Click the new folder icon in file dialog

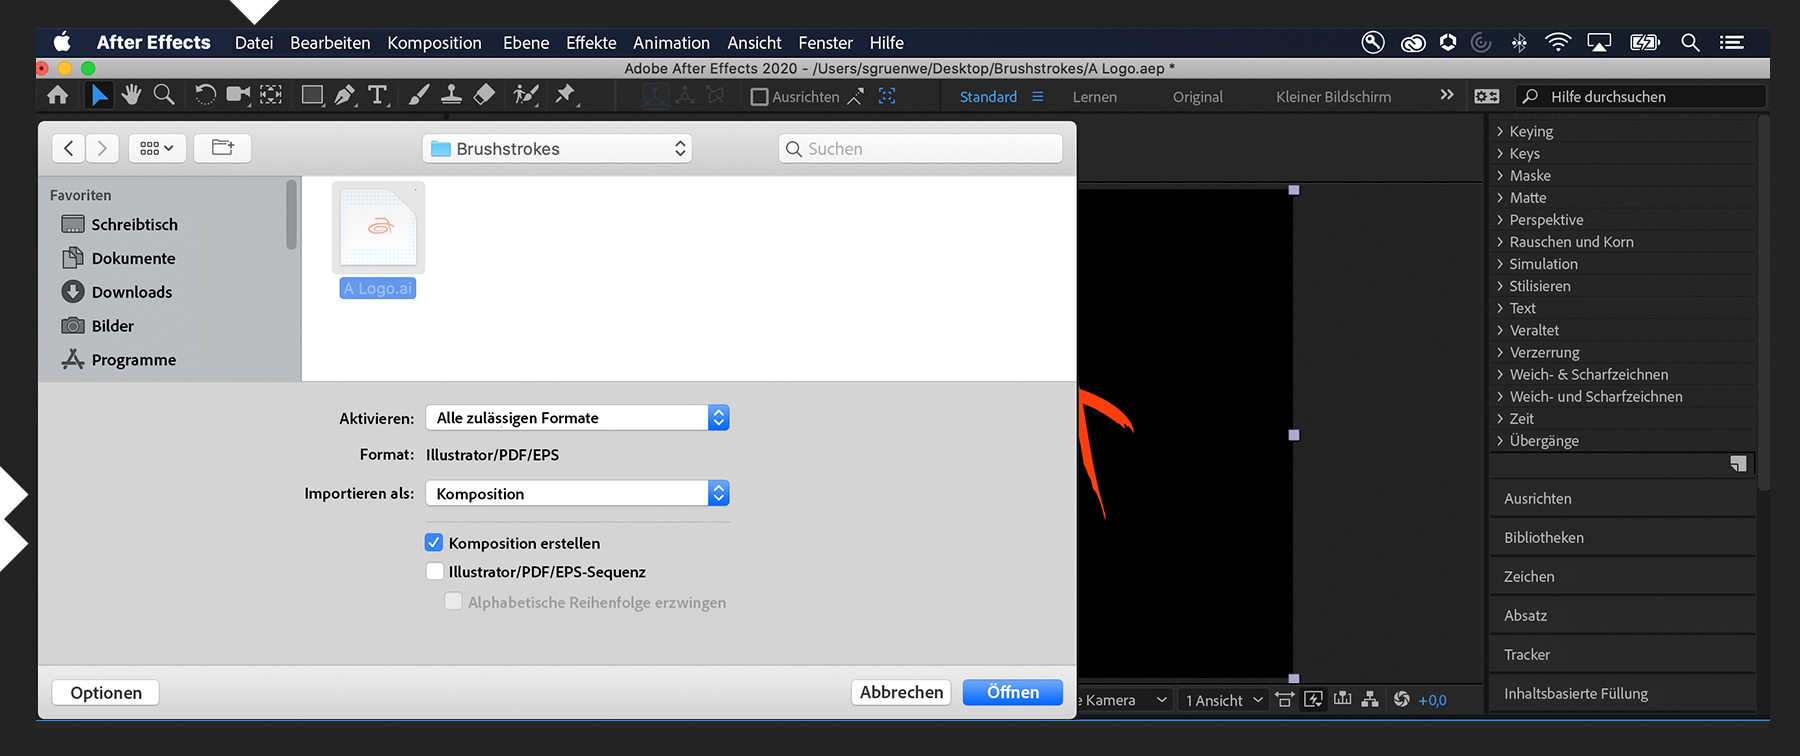[x=223, y=148]
